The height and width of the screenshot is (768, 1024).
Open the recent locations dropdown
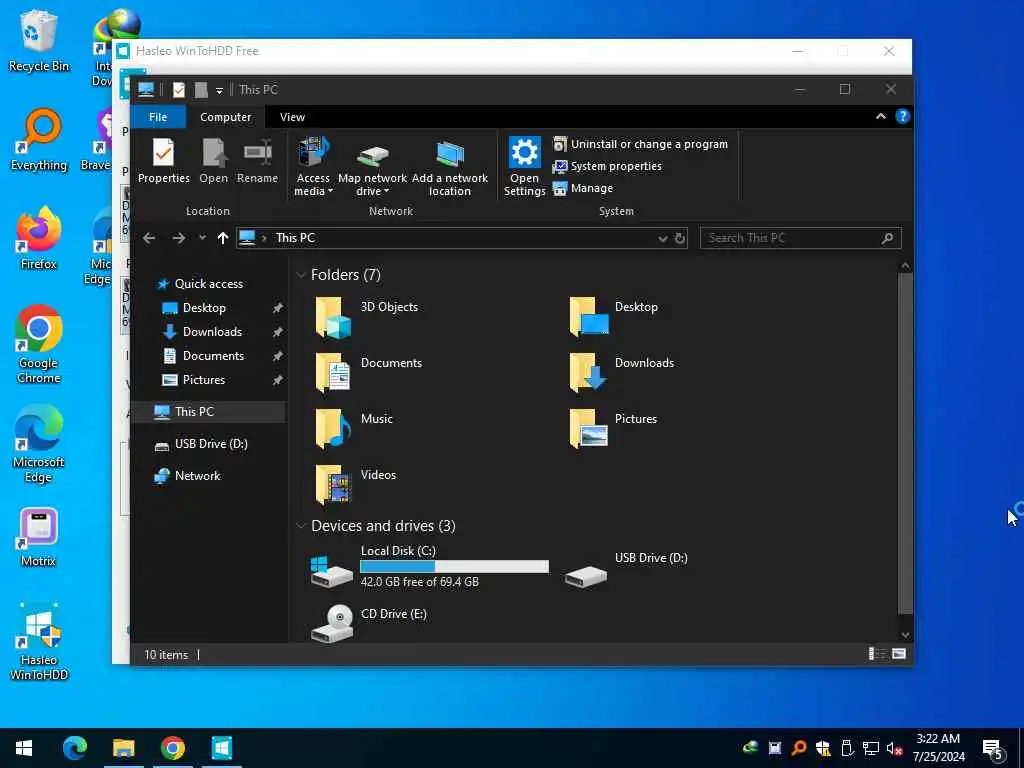202,238
